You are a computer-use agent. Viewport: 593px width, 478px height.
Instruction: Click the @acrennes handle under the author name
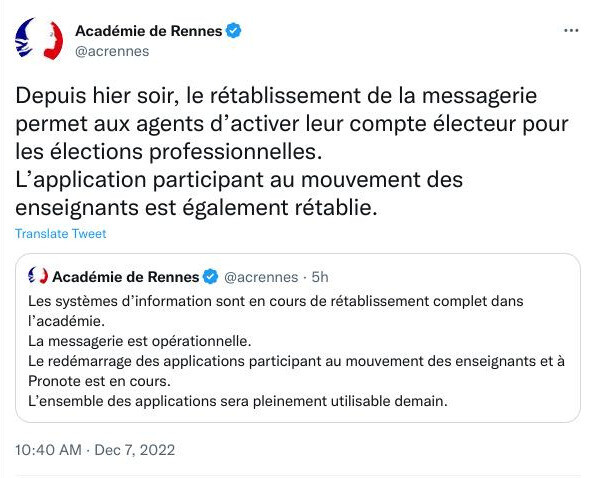[112, 51]
